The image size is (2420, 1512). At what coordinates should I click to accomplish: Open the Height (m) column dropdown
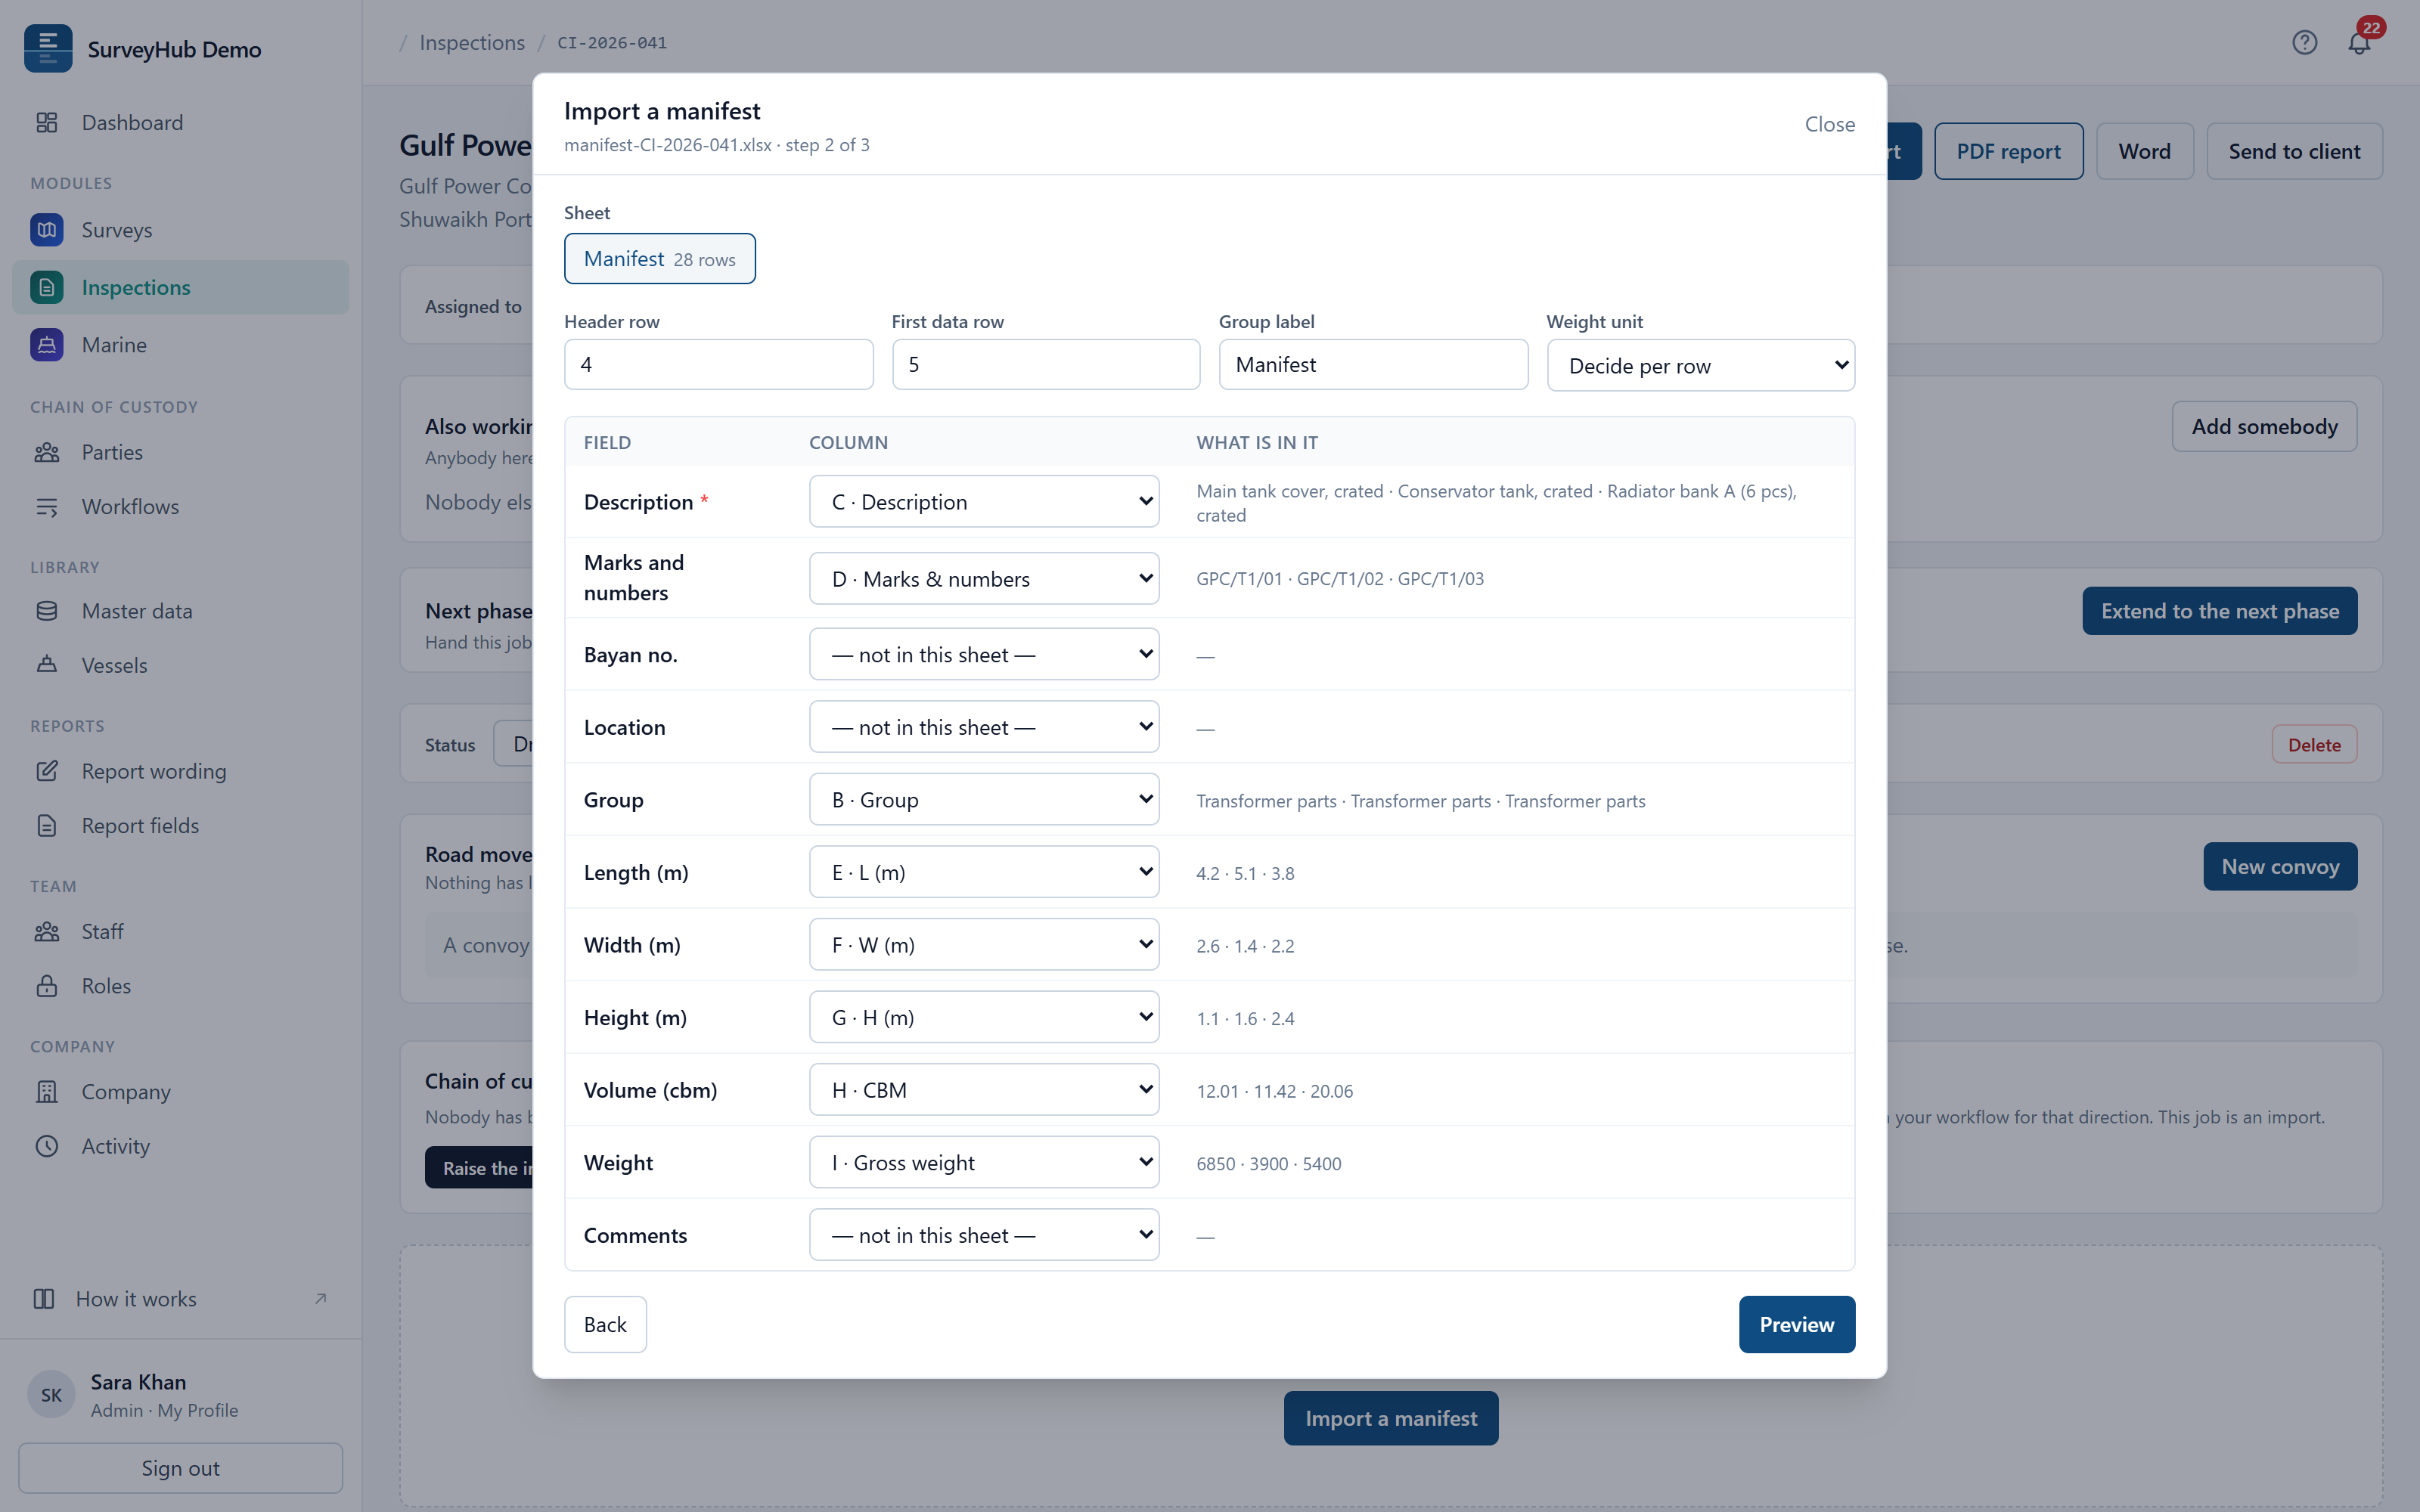[x=984, y=1017]
